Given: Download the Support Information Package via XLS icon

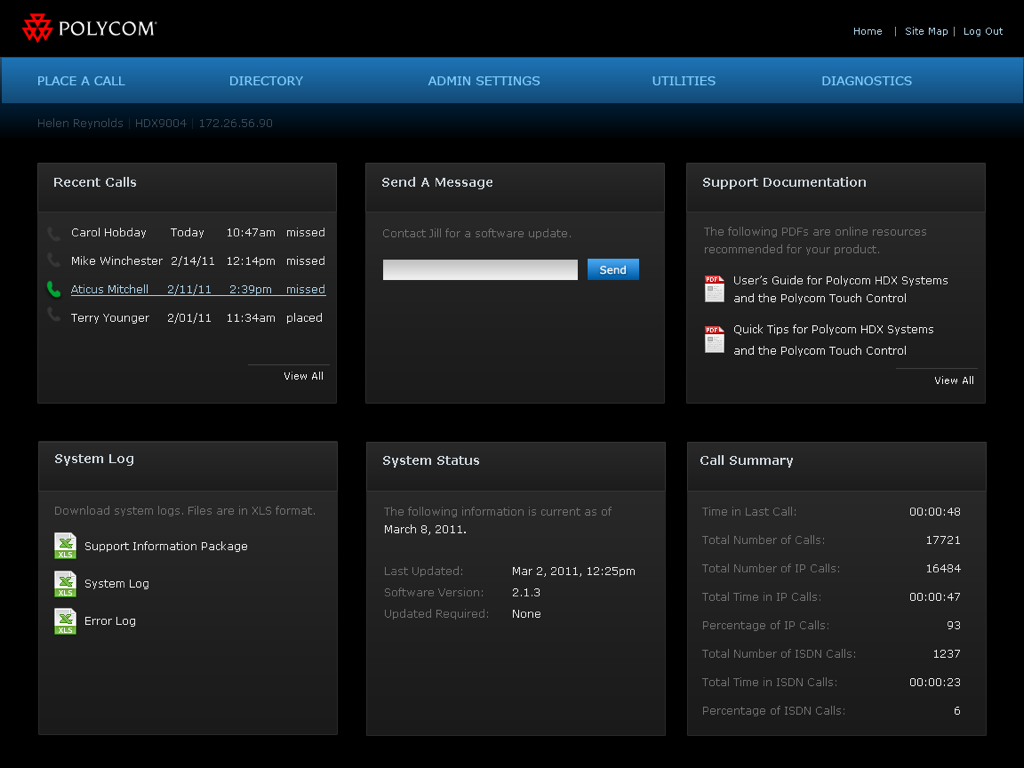Looking at the screenshot, I should (64, 546).
